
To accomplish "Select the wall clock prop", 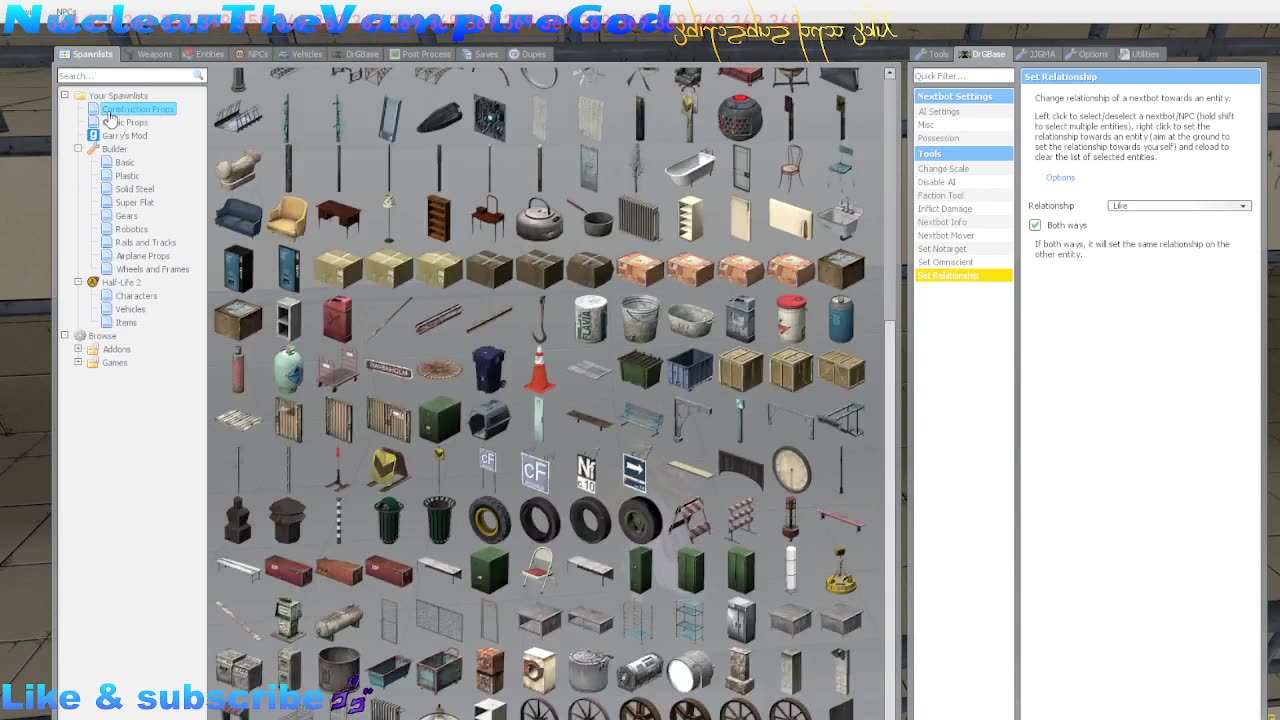I will [x=790, y=470].
